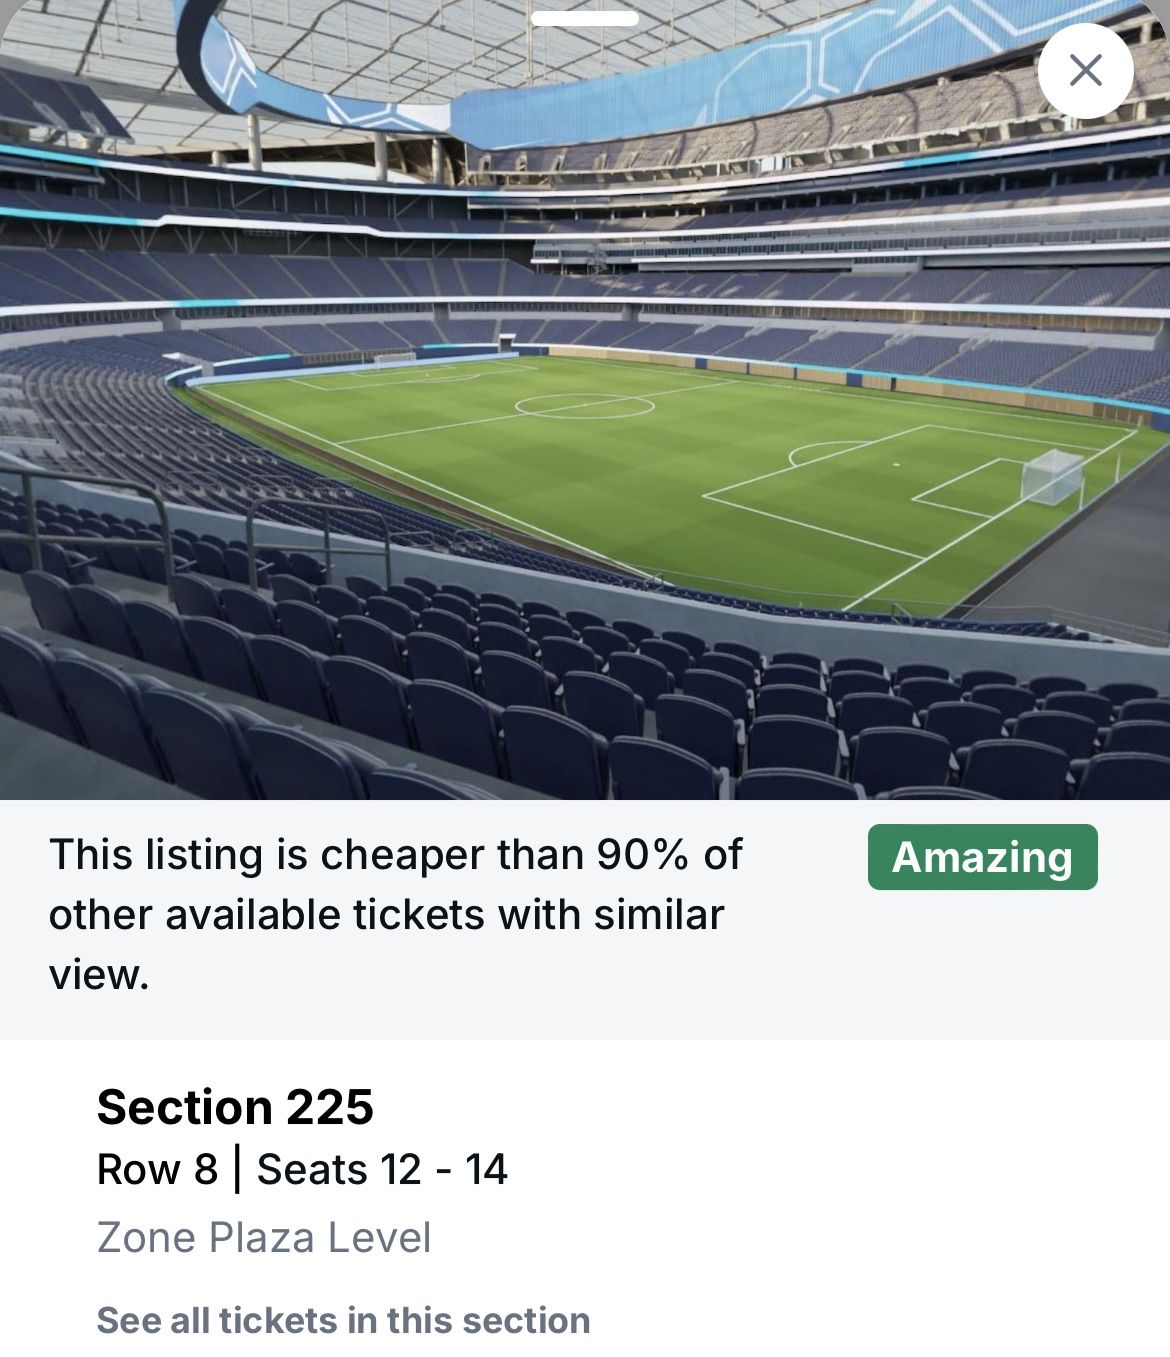Click the divider between Row and Seats

click(x=237, y=1169)
